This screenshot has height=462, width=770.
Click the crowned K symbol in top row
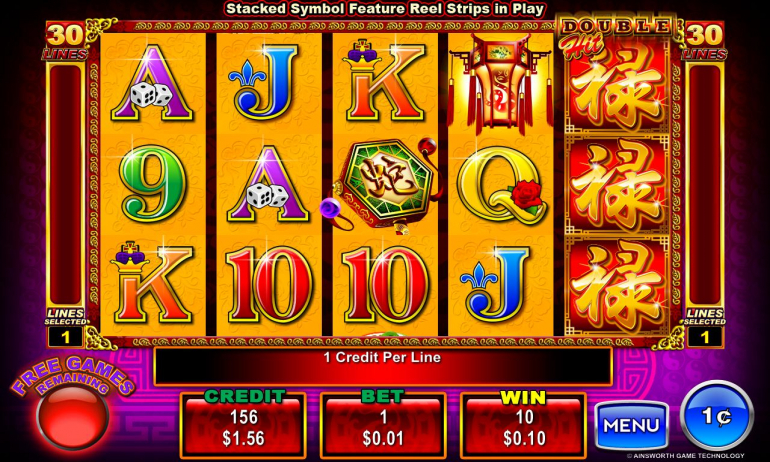pyautogui.click(x=384, y=80)
